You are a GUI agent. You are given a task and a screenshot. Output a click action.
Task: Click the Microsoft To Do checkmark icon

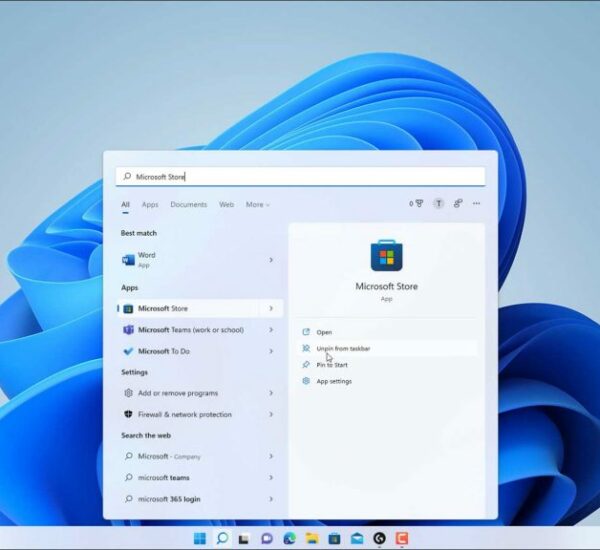128,351
